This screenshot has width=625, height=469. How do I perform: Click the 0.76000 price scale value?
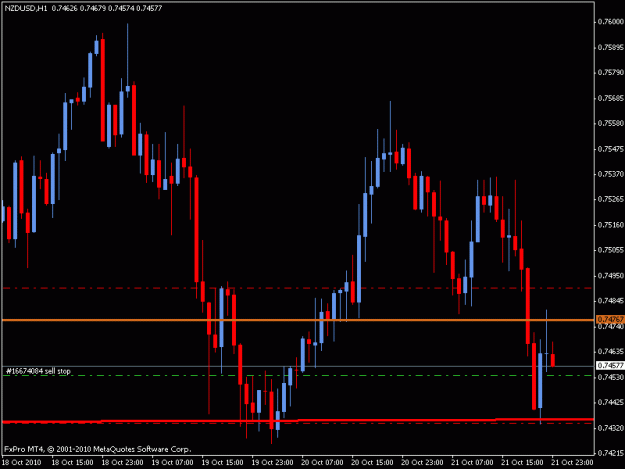610,22
